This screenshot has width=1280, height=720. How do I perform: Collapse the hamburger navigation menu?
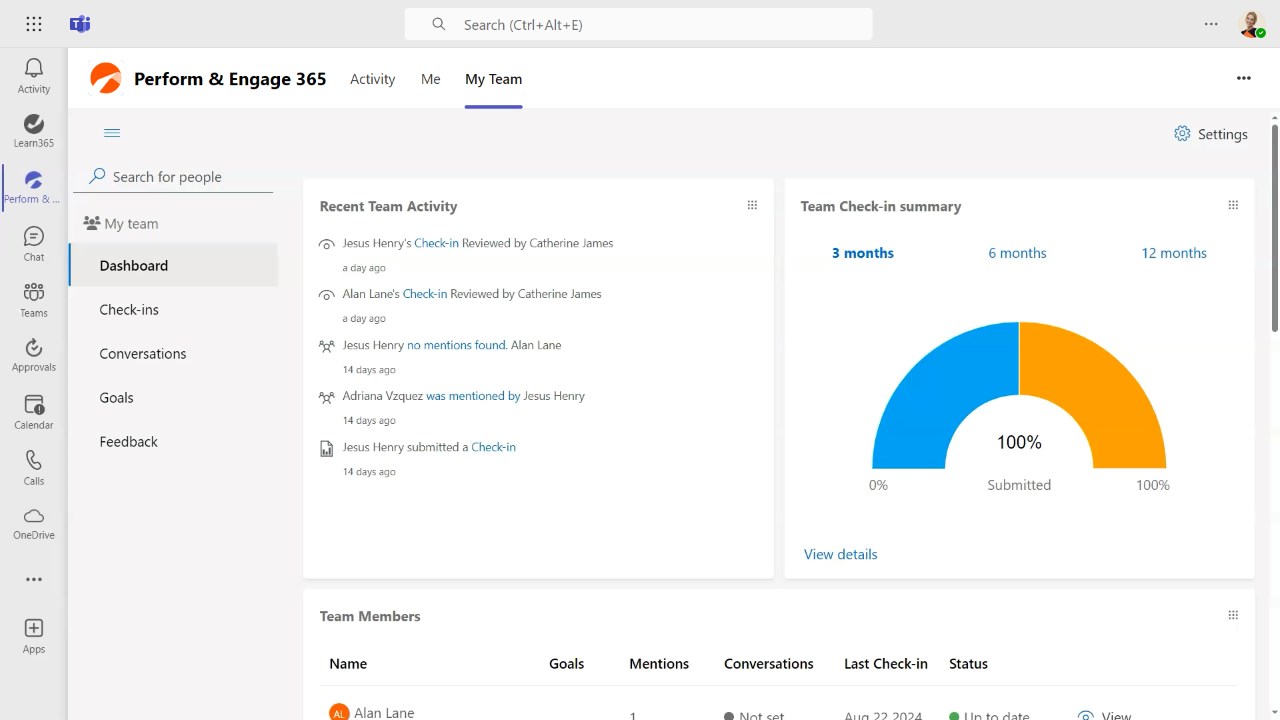point(112,133)
